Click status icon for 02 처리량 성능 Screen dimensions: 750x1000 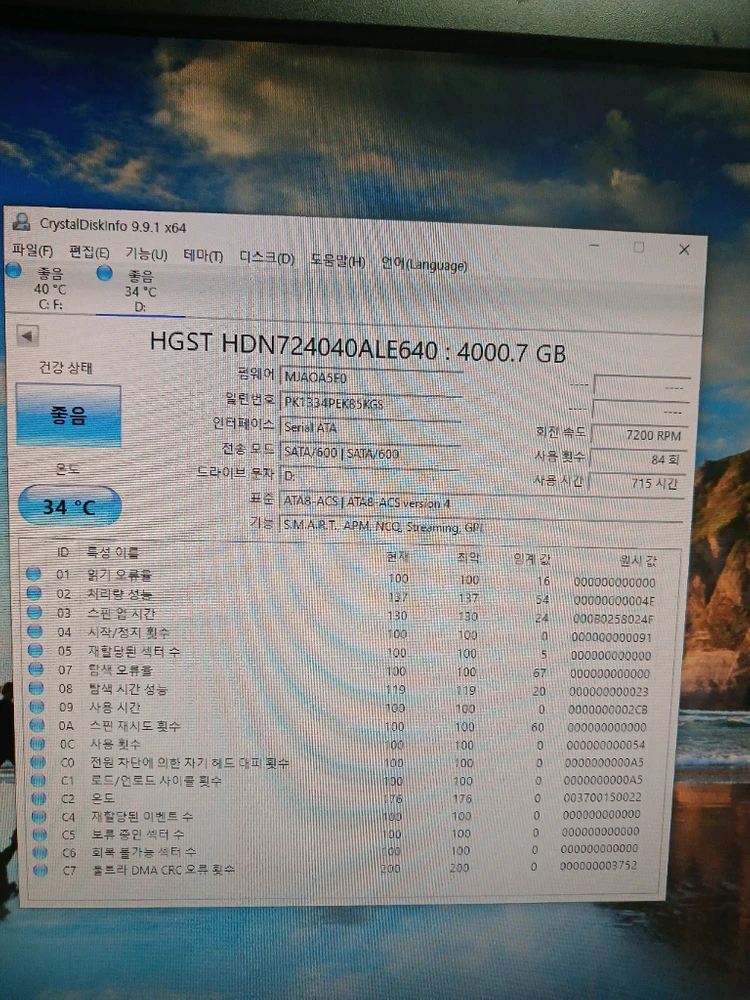click(34, 593)
